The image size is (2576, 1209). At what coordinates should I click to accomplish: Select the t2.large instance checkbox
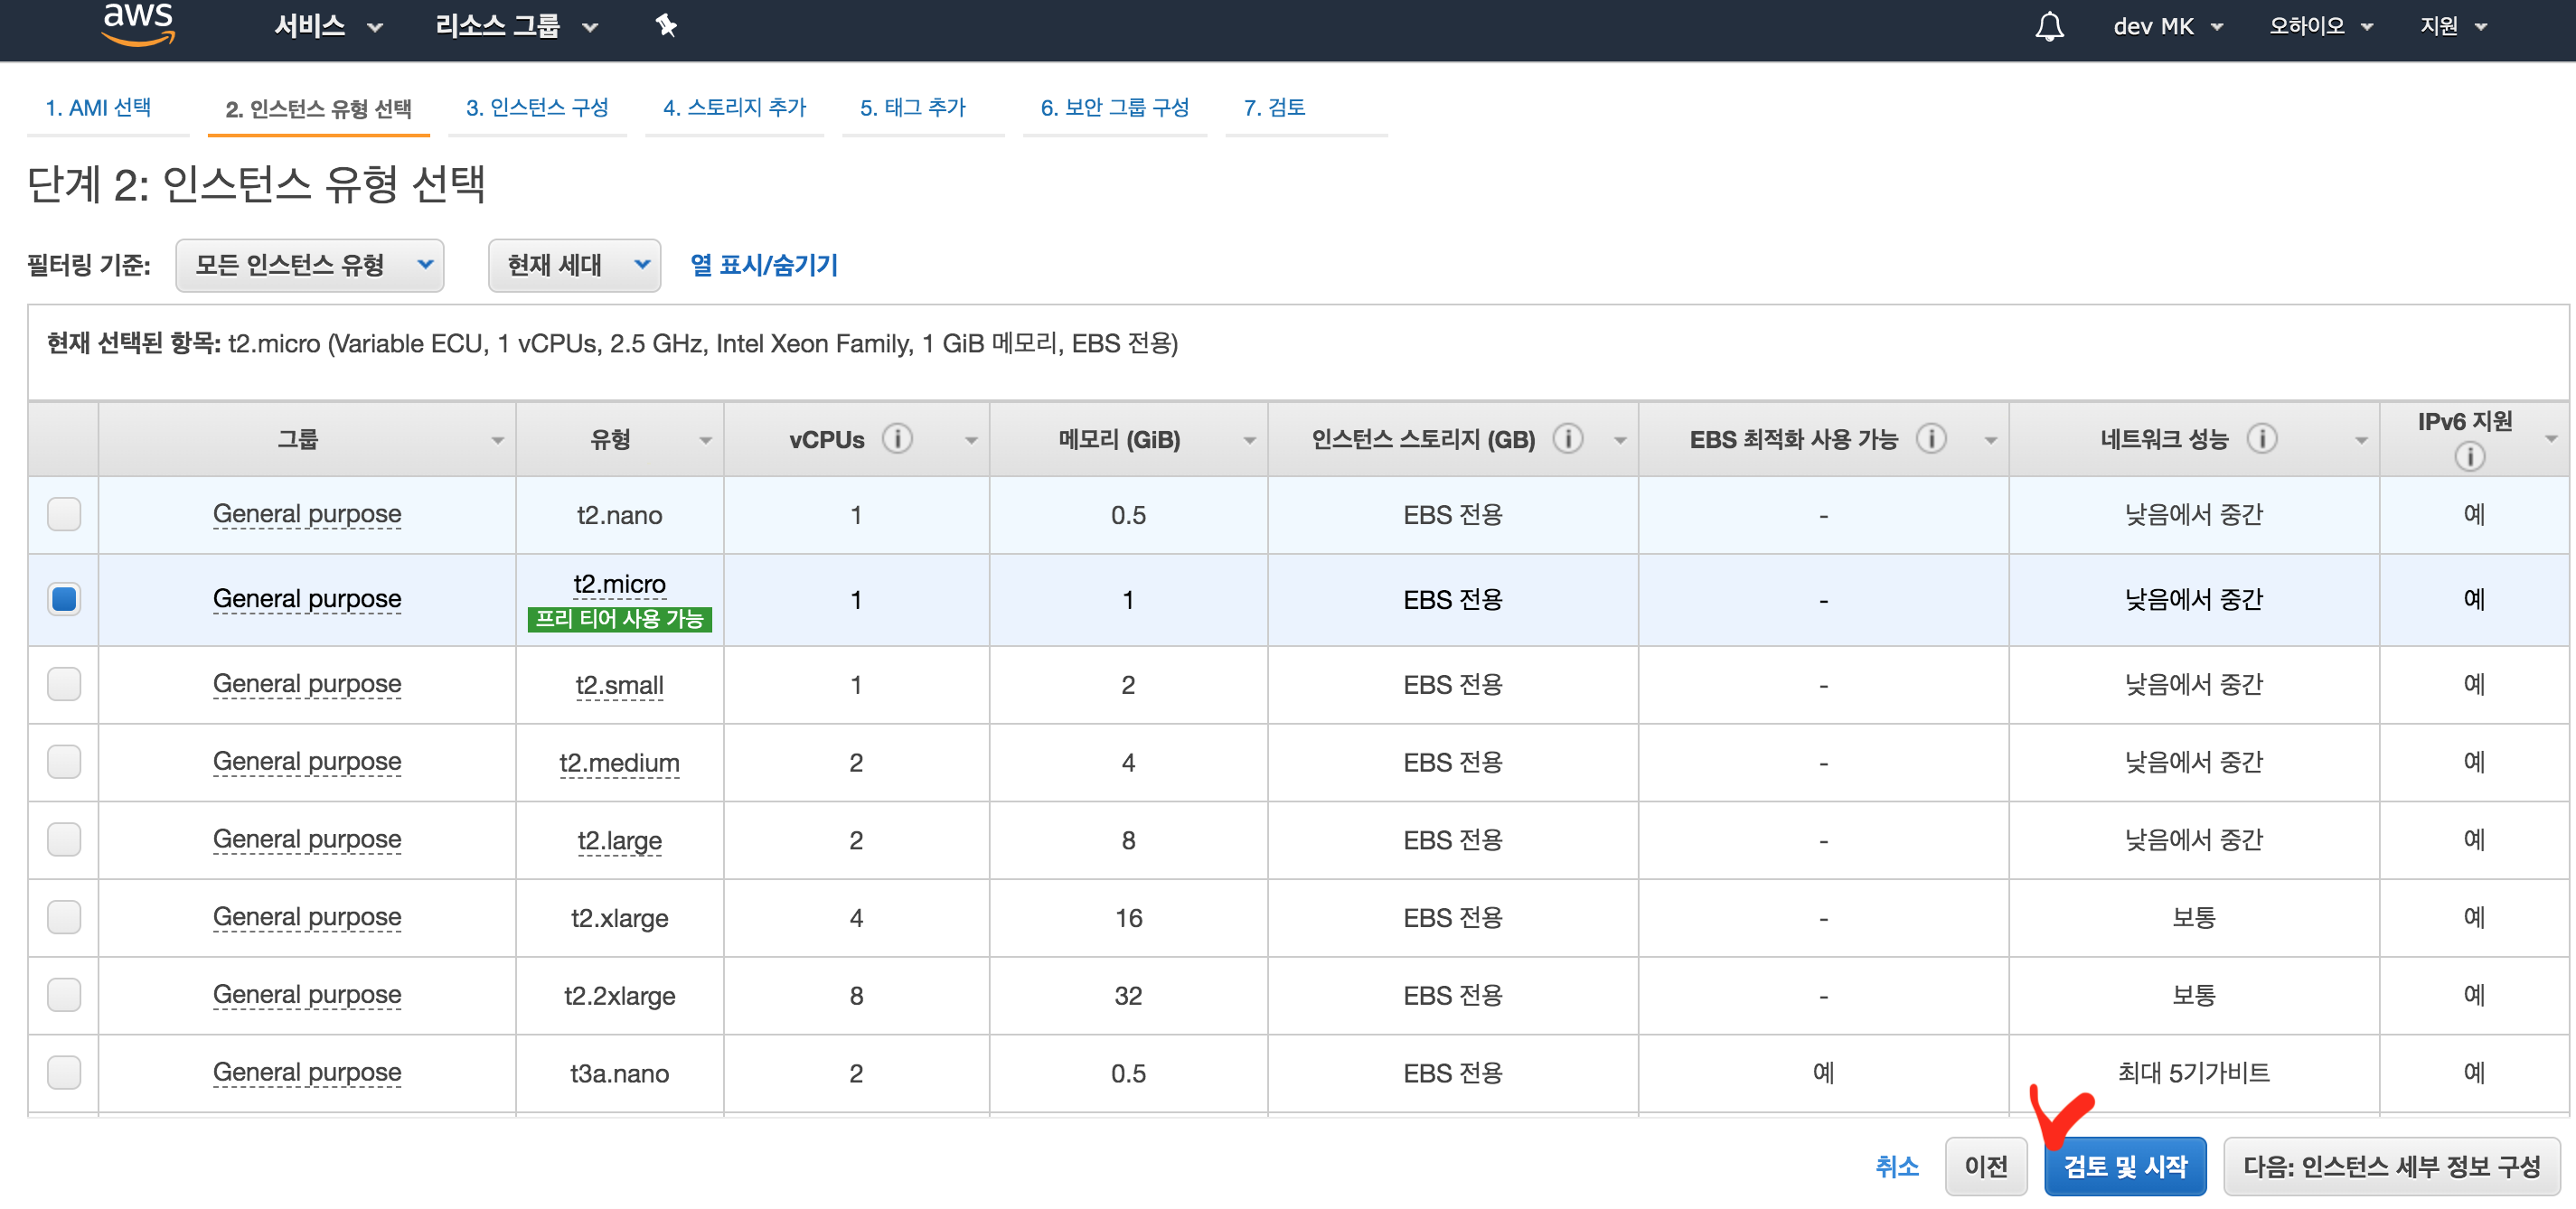[64, 839]
